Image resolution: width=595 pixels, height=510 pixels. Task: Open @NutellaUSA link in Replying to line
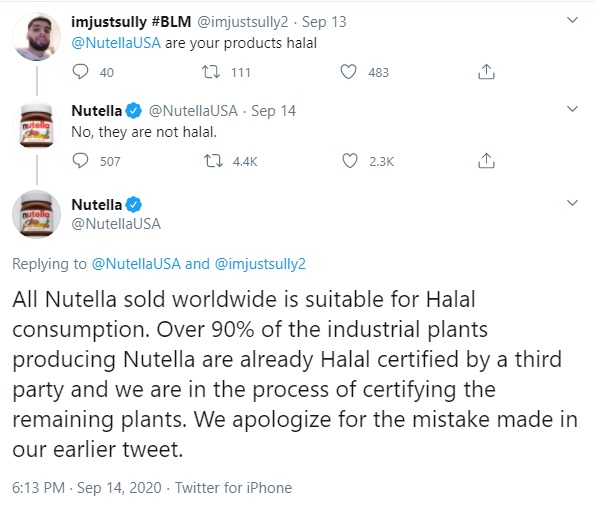(136, 264)
